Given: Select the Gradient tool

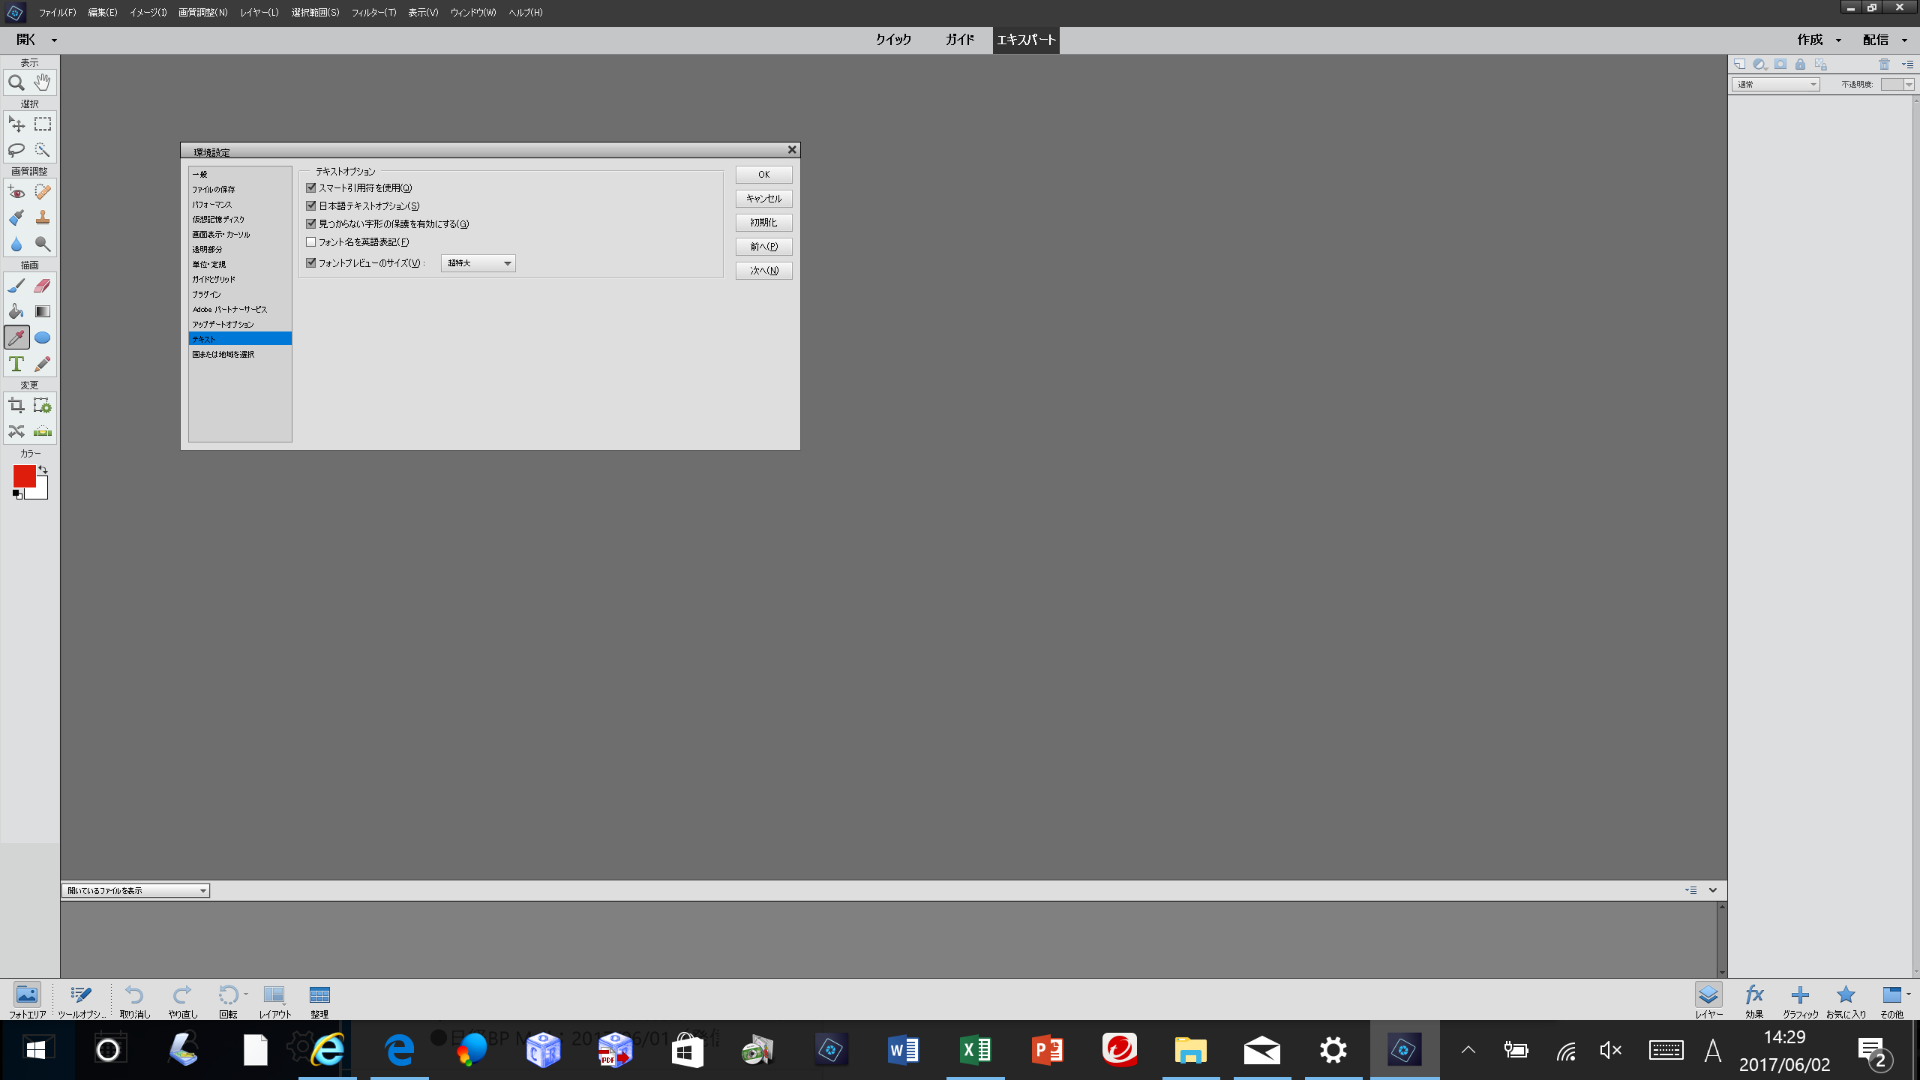Looking at the screenshot, I should click(x=42, y=312).
